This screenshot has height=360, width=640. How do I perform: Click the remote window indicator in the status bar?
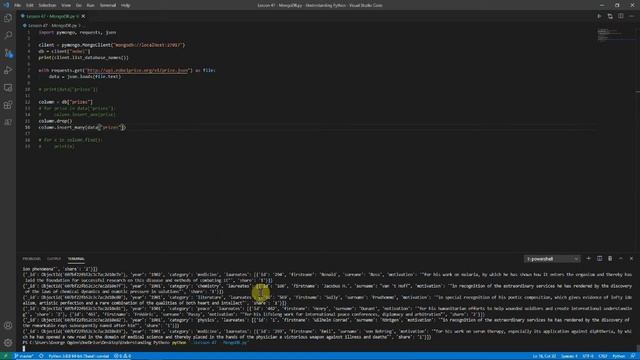coord(5,356)
